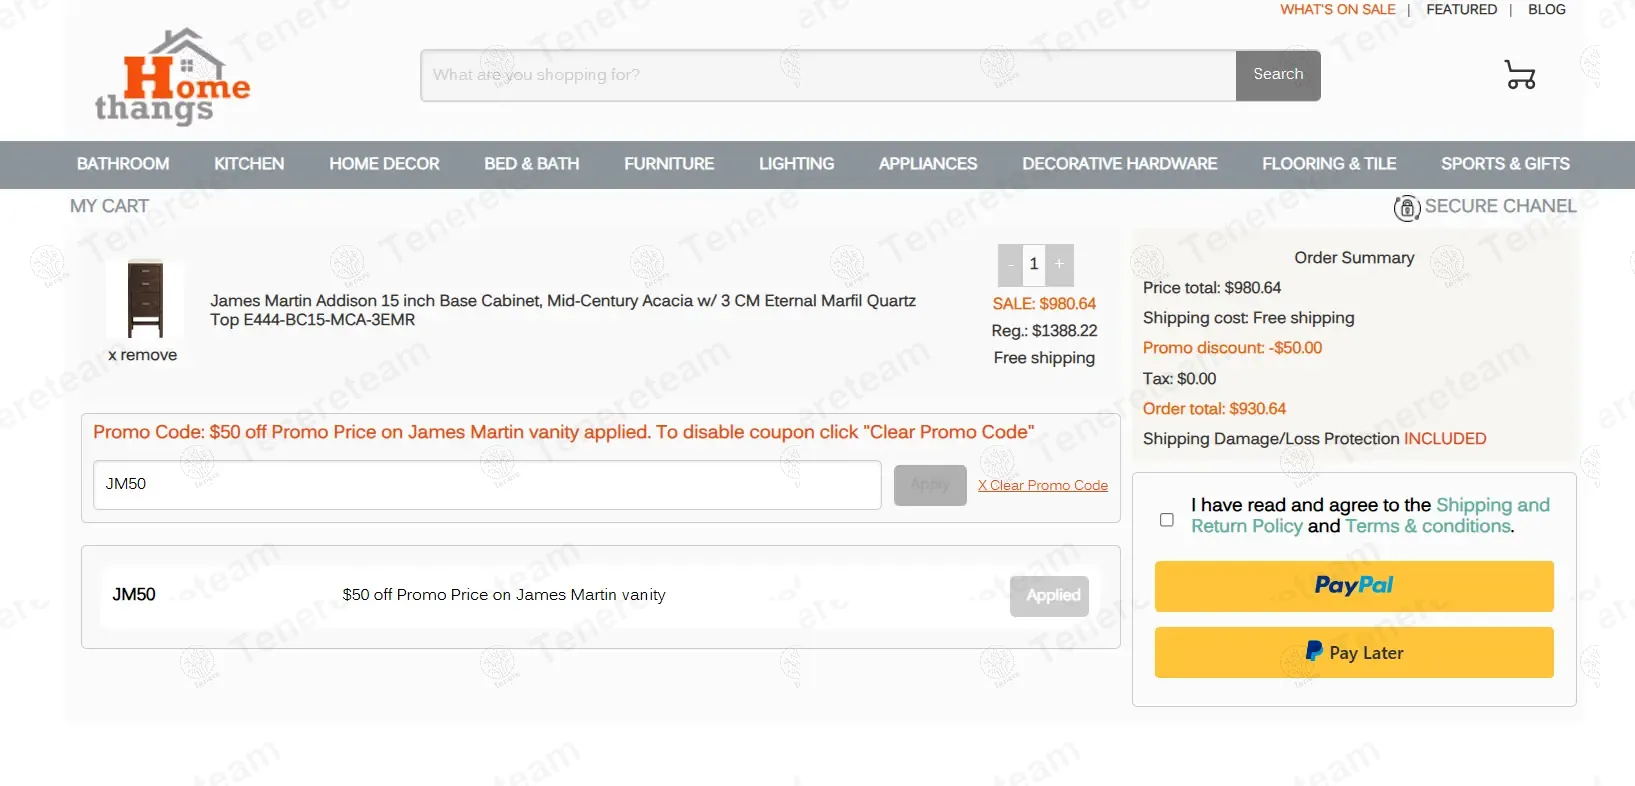
Task: Click the Order total: $930.64 line
Action: (1214, 409)
